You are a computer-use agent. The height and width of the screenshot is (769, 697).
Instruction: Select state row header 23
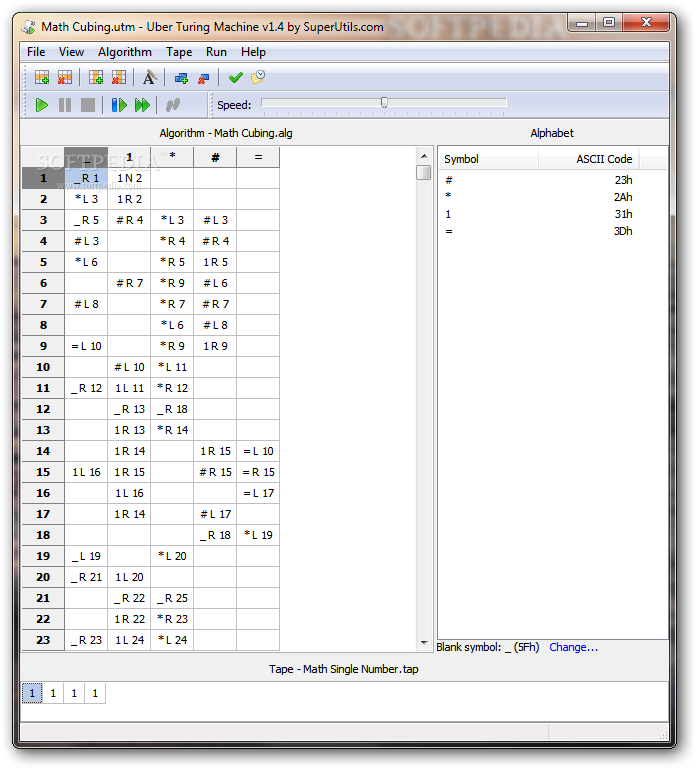(43, 640)
